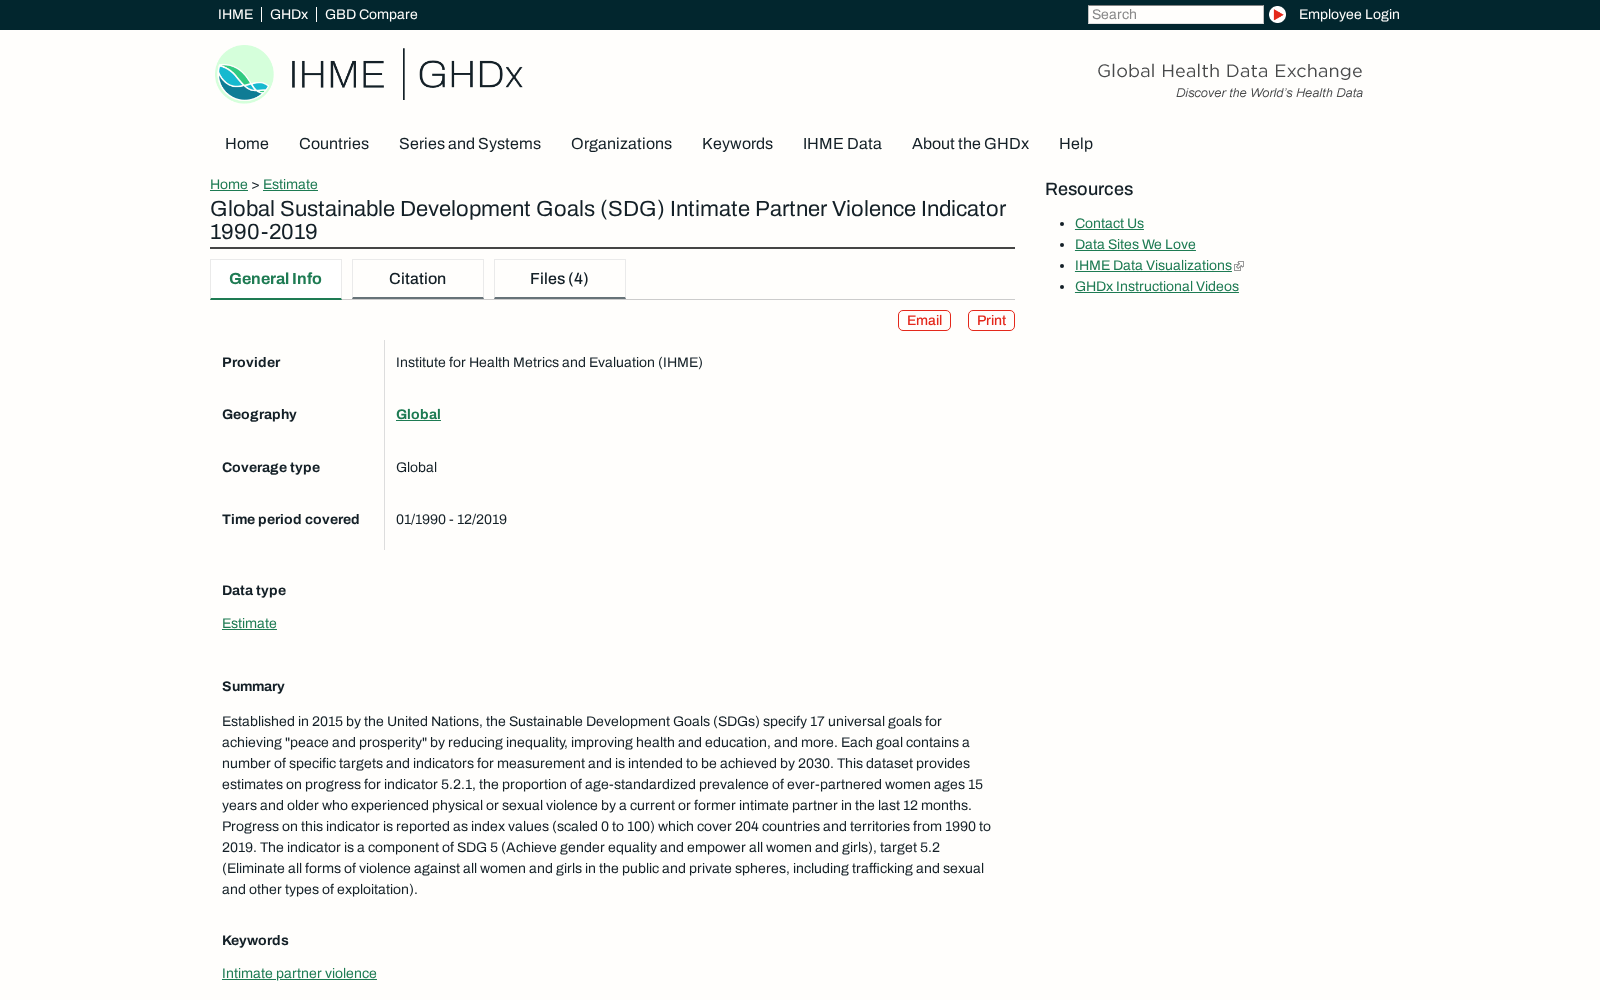Click the Resources heading

[x=1089, y=190]
